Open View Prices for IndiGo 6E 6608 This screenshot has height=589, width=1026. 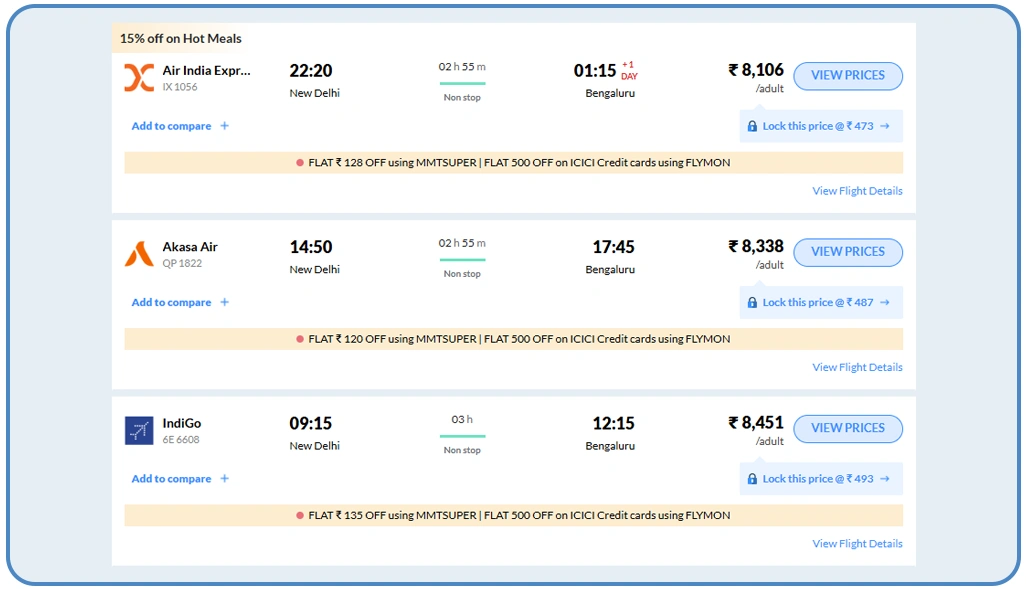tap(847, 429)
